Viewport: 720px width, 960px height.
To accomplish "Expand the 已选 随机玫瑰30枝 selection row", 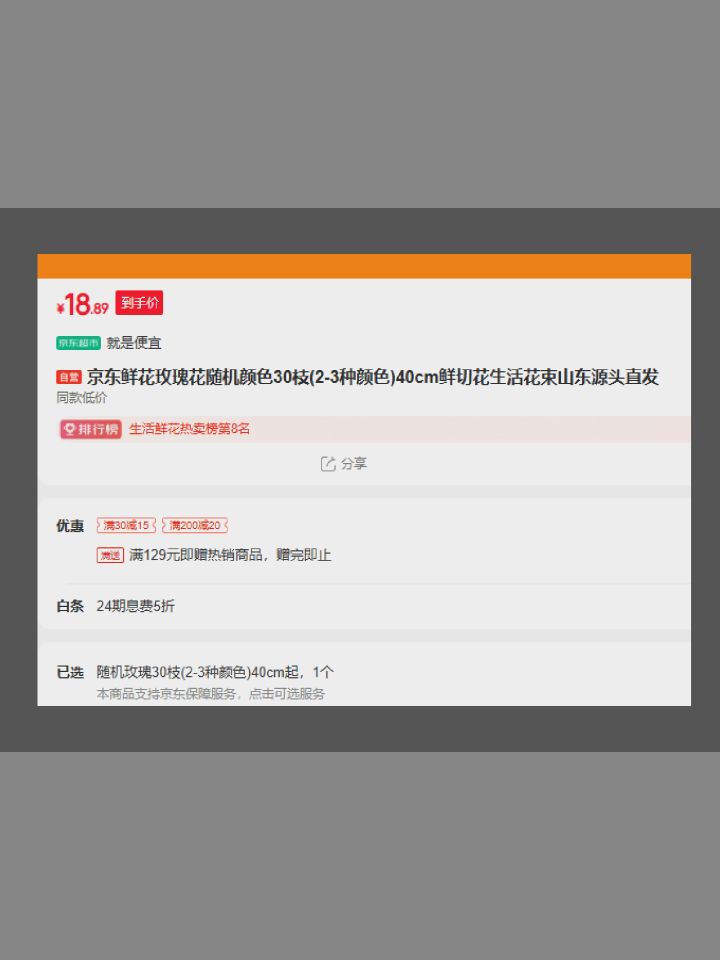I will click(x=364, y=673).
